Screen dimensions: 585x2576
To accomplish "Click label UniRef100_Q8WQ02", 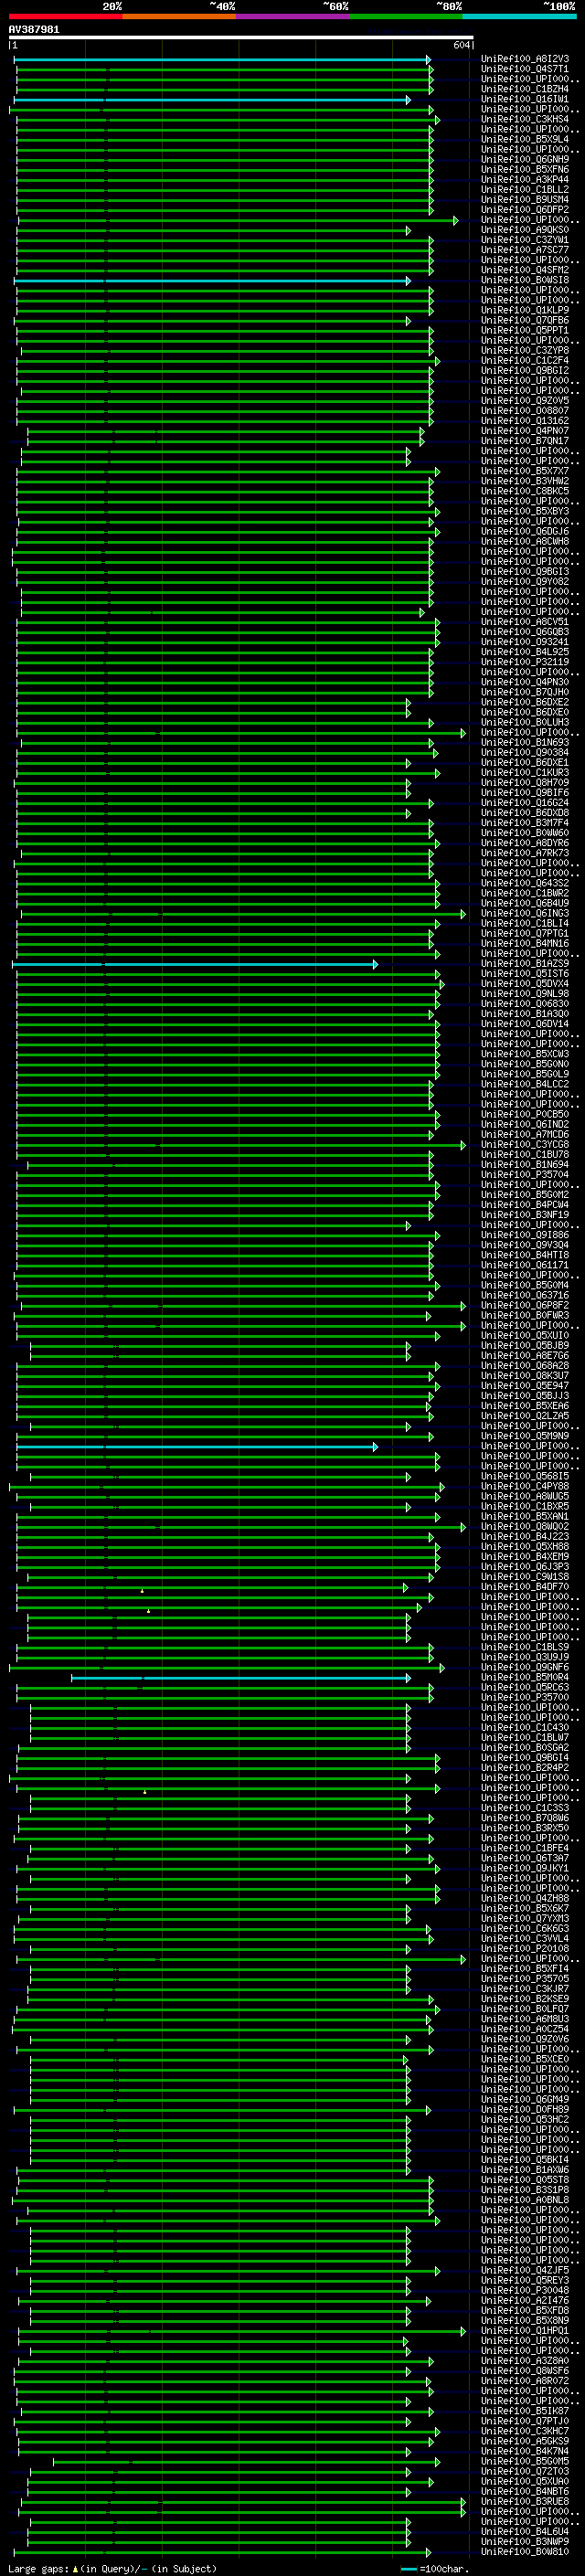I will [x=525, y=1526].
